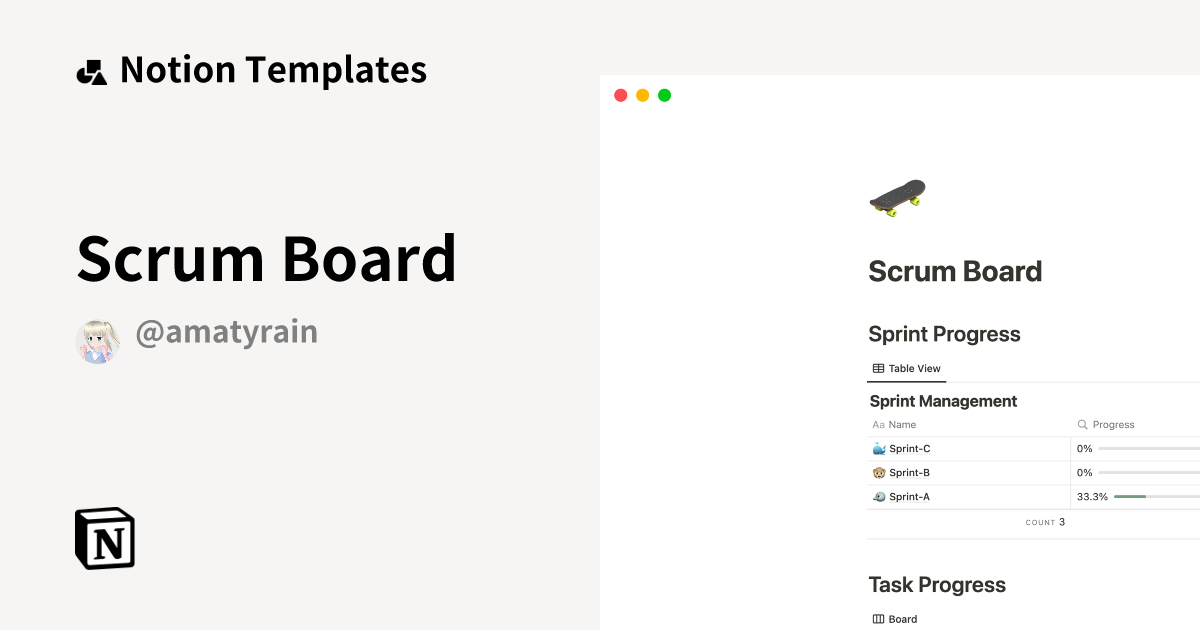Click the @amatyrain avatar thumbnail
Image resolution: width=1200 pixels, height=630 pixels.
click(97, 341)
